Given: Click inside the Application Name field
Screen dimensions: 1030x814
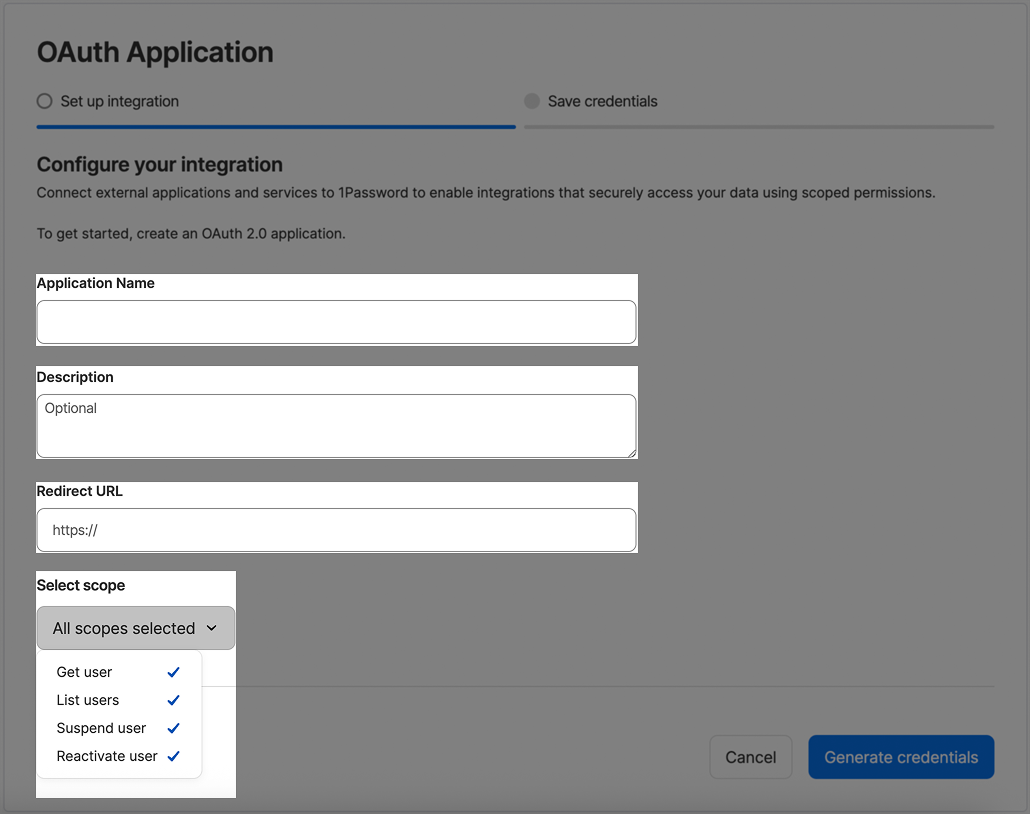Looking at the screenshot, I should click(336, 322).
